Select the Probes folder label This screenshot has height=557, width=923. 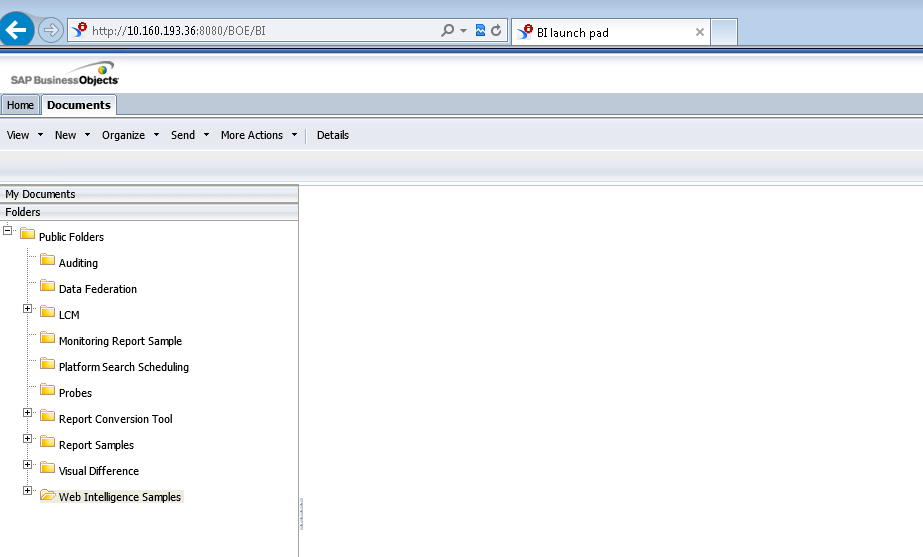(x=75, y=393)
